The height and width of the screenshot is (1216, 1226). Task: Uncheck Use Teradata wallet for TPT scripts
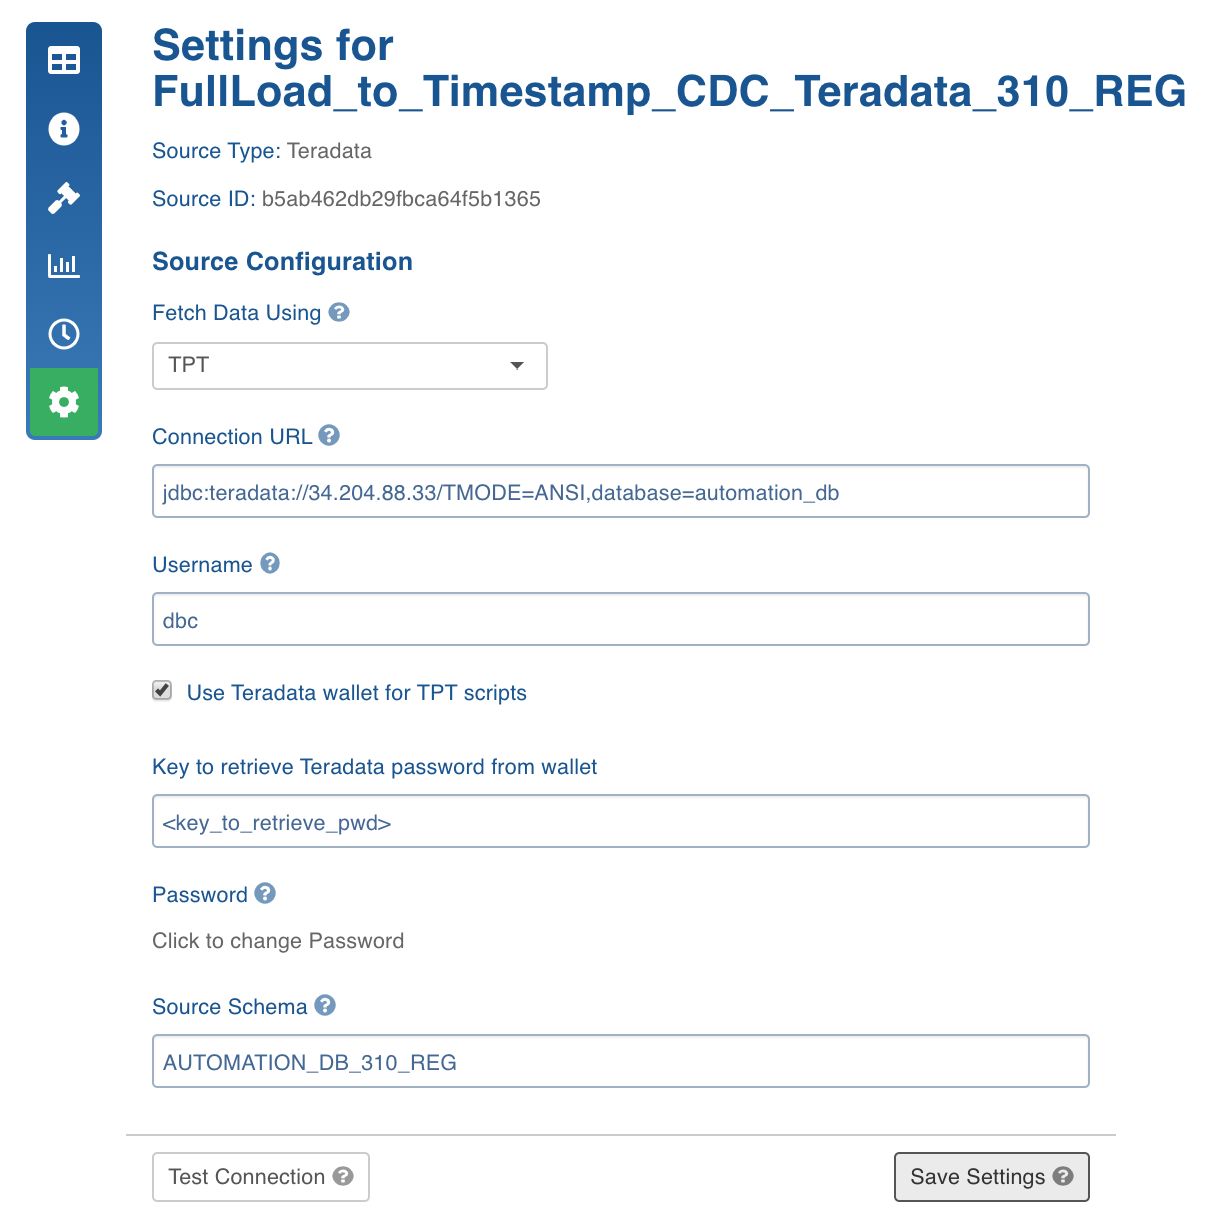(x=162, y=690)
